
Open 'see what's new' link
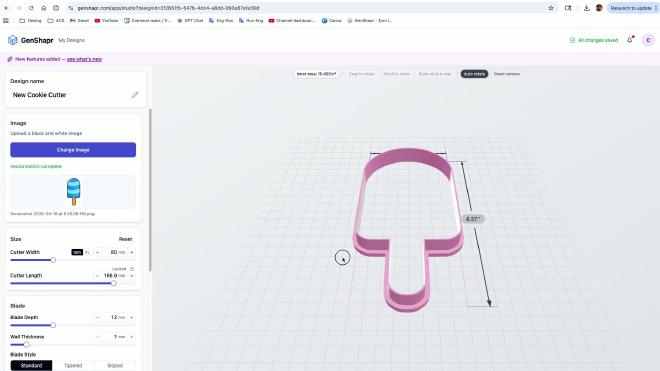(84, 59)
